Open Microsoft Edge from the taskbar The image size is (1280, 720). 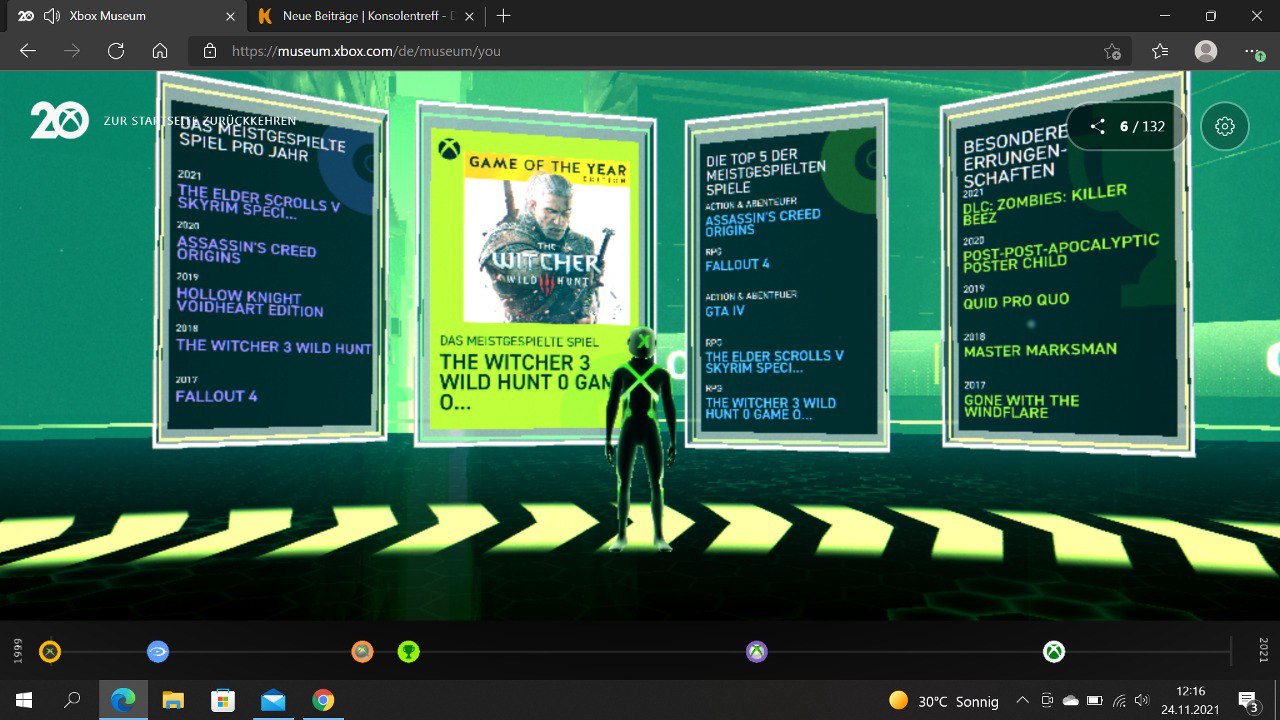(x=123, y=700)
